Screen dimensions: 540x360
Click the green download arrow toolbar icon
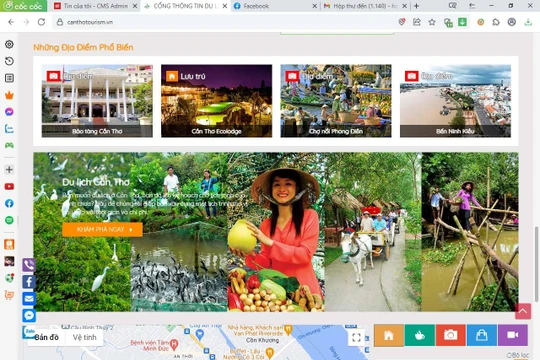(x=462, y=22)
